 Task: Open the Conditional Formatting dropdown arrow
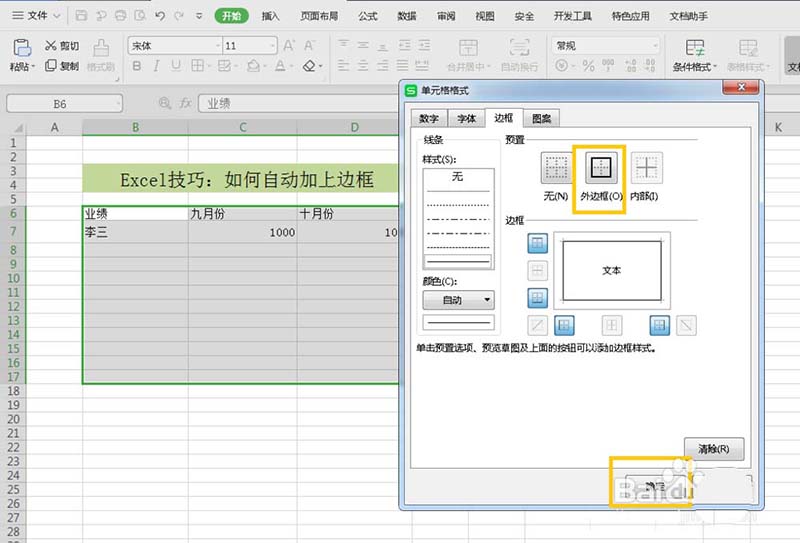[x=715, y=67]
